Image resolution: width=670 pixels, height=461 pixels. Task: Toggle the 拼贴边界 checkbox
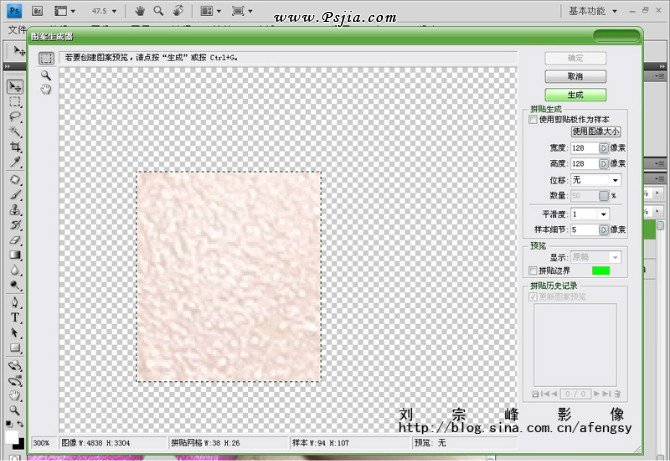pos(533,270)
